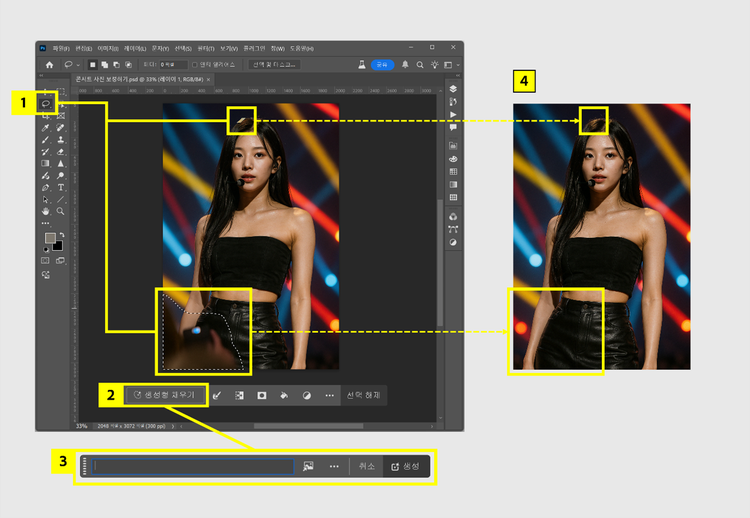Open the notifications bell icon
This screenshot has height=518, width=750.
click(405, 65)
